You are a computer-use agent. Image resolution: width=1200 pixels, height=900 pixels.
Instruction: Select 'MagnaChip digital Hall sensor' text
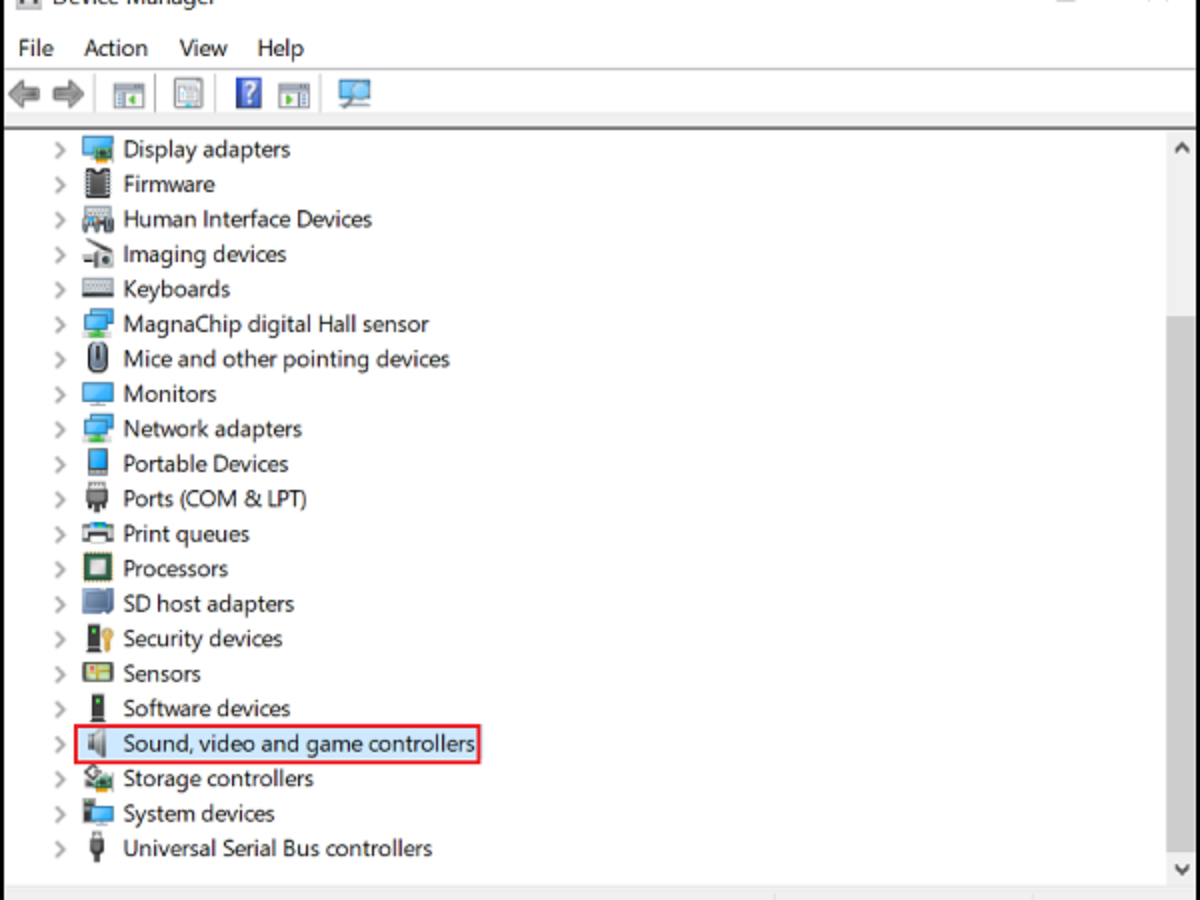(276, 324)
